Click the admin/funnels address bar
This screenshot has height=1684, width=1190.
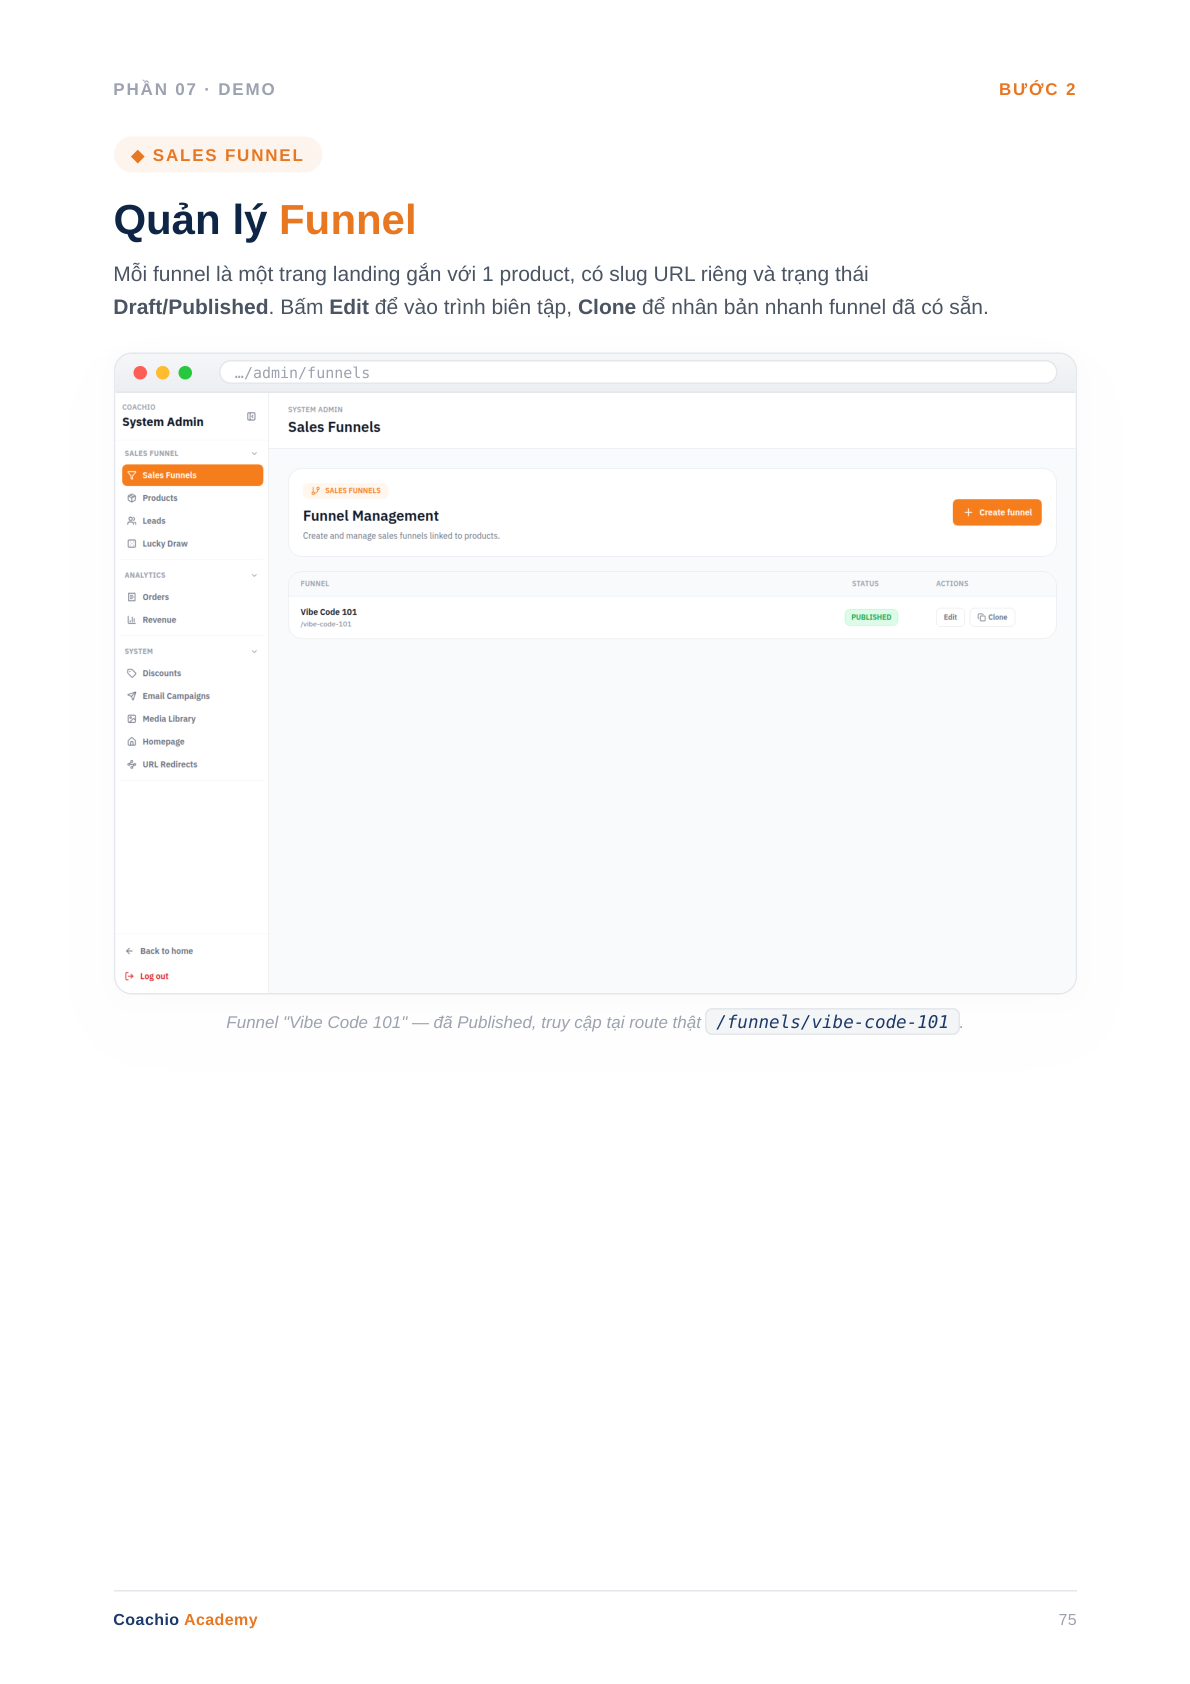[x=638, y=373]
